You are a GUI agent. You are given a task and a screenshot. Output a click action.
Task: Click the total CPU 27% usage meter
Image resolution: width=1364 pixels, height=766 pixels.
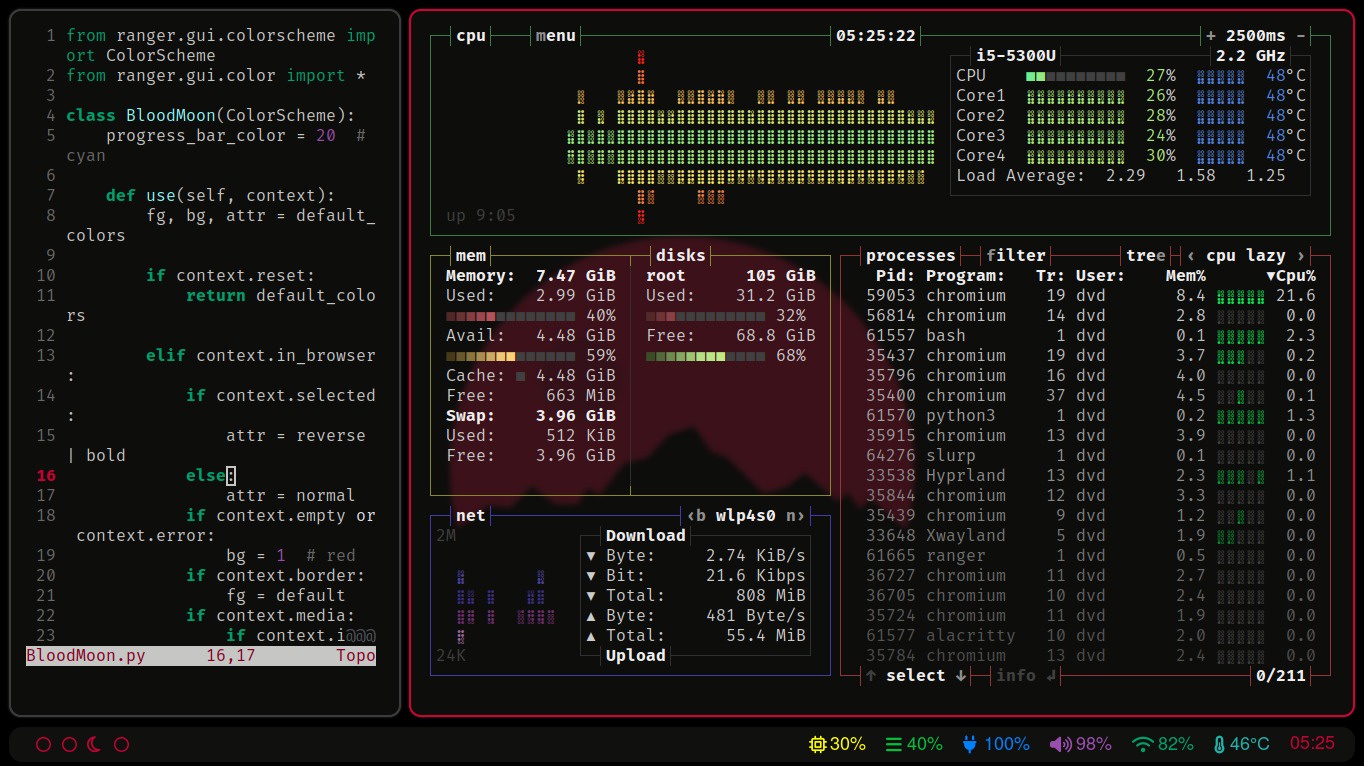(x=1075, y=75)
